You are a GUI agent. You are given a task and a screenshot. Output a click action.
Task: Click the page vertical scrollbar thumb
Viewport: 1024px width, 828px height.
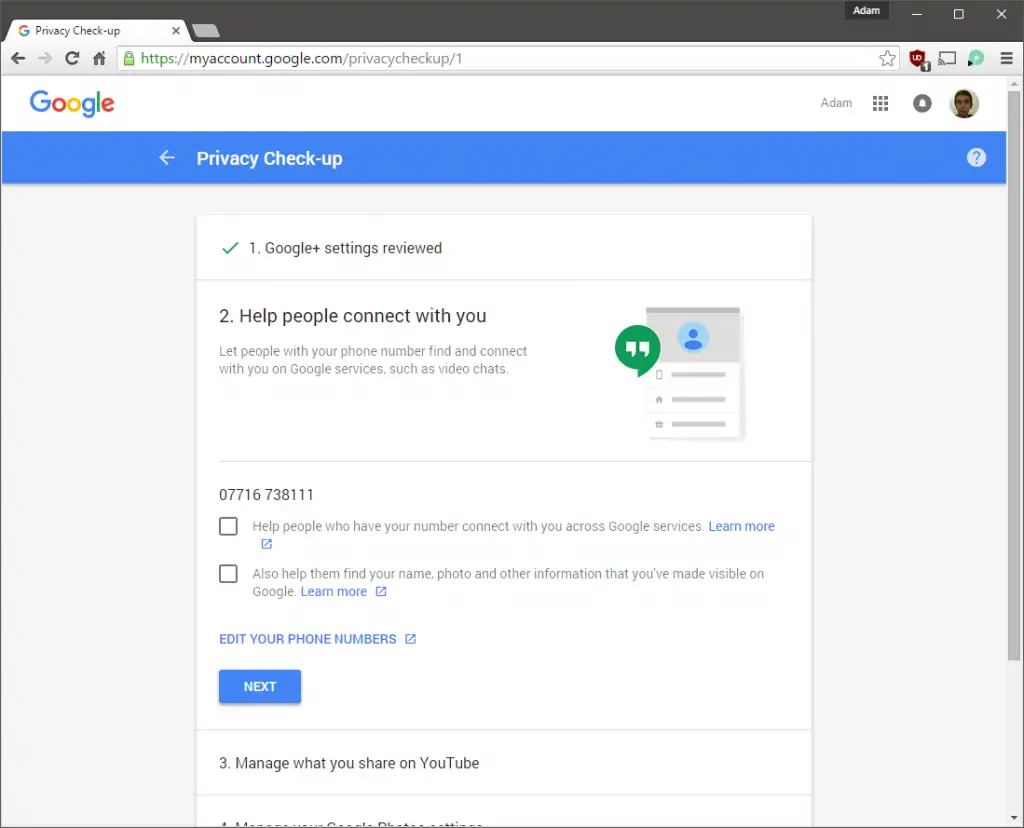click(x=1014, y=375)
